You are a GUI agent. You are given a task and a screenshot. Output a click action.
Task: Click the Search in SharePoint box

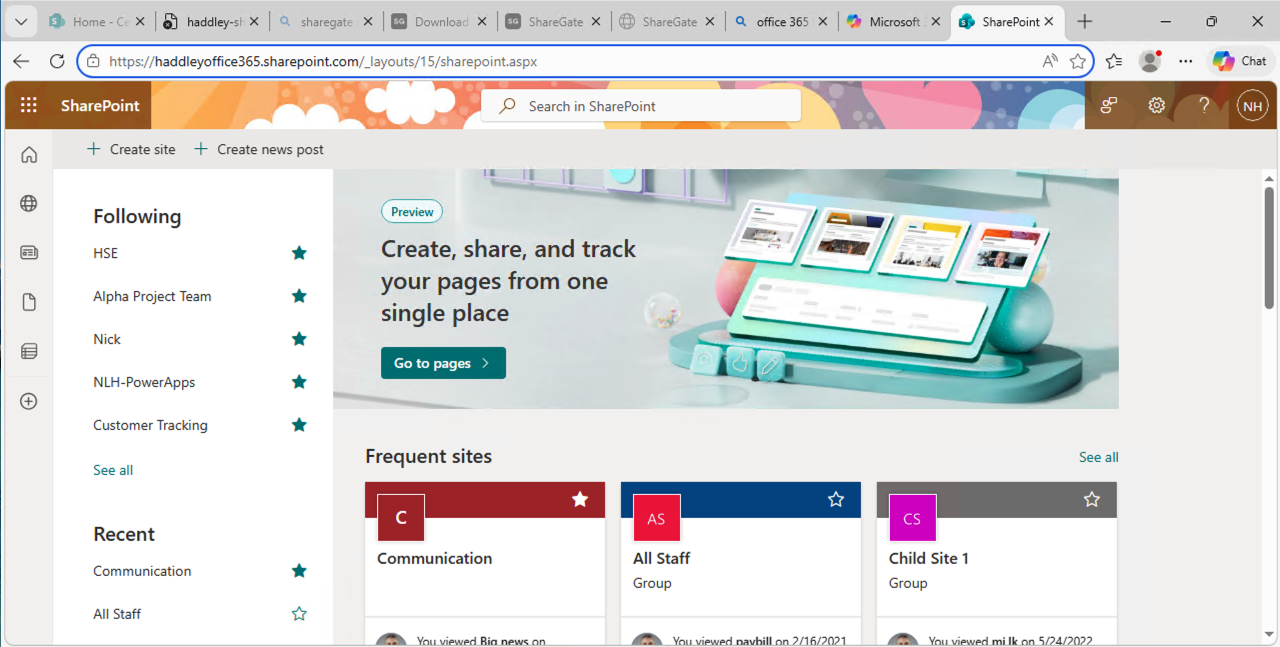[x=641, y=106]
